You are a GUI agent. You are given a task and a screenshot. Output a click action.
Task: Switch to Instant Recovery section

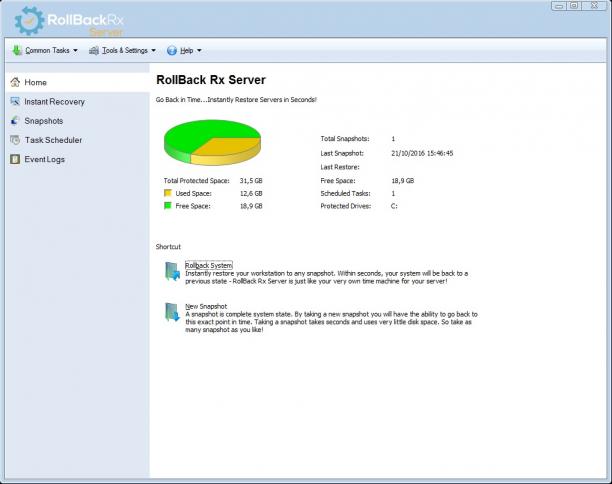[x=78, y=101]
